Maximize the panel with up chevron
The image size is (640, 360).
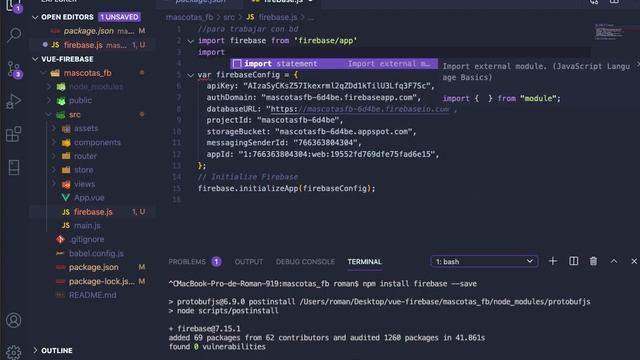click(x=614, y=261)
